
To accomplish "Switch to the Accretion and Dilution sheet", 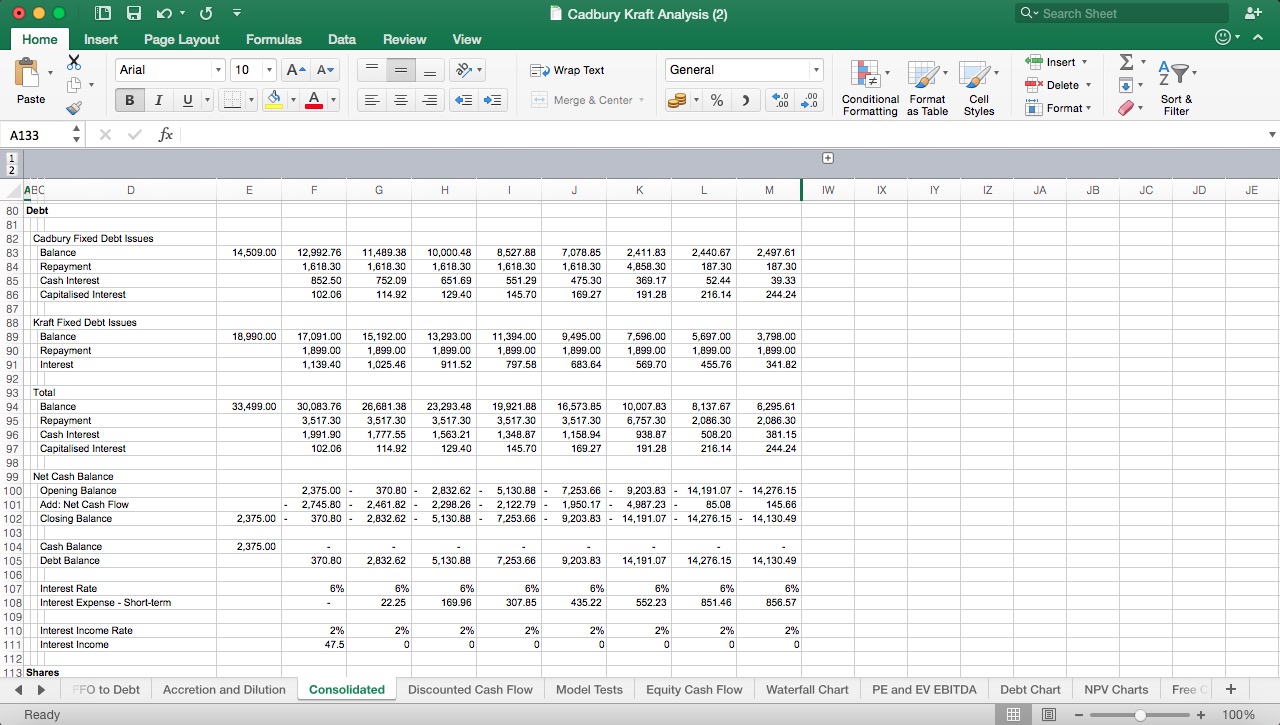I will [x=224, y=689].
